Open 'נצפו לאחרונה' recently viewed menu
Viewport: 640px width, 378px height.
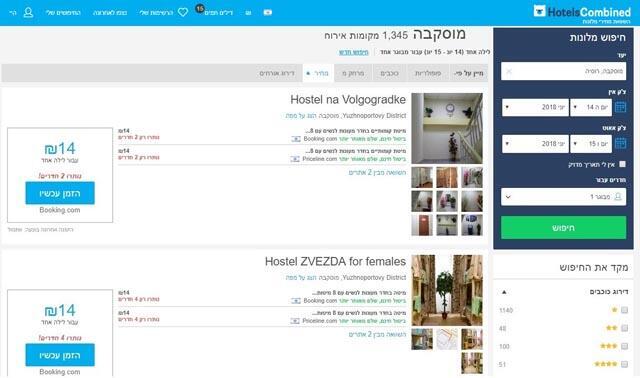click(x=110, y=13)
